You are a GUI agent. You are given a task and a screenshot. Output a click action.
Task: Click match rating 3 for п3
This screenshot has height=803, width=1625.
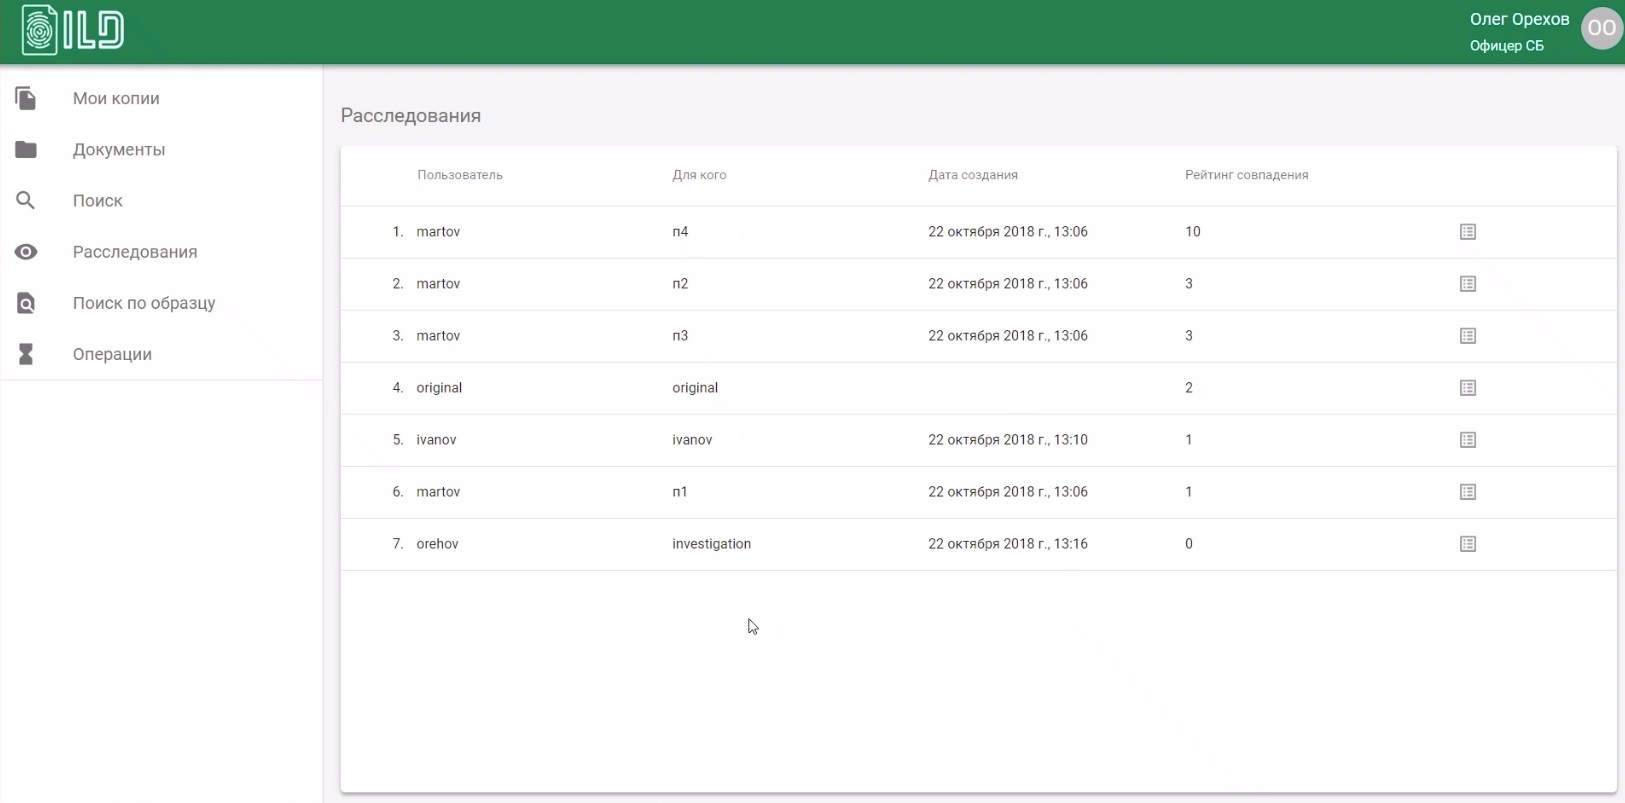(1189, 336)
